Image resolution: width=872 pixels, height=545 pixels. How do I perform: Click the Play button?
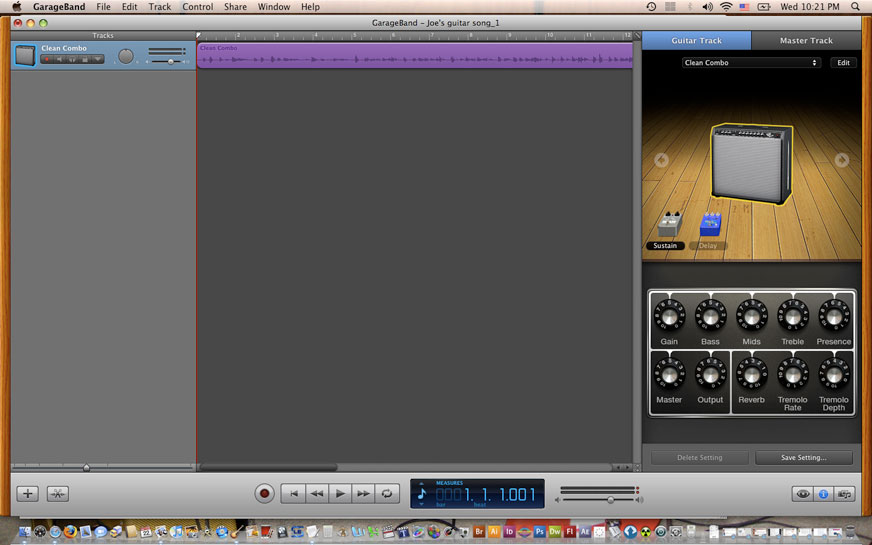(x=340, y=493)
